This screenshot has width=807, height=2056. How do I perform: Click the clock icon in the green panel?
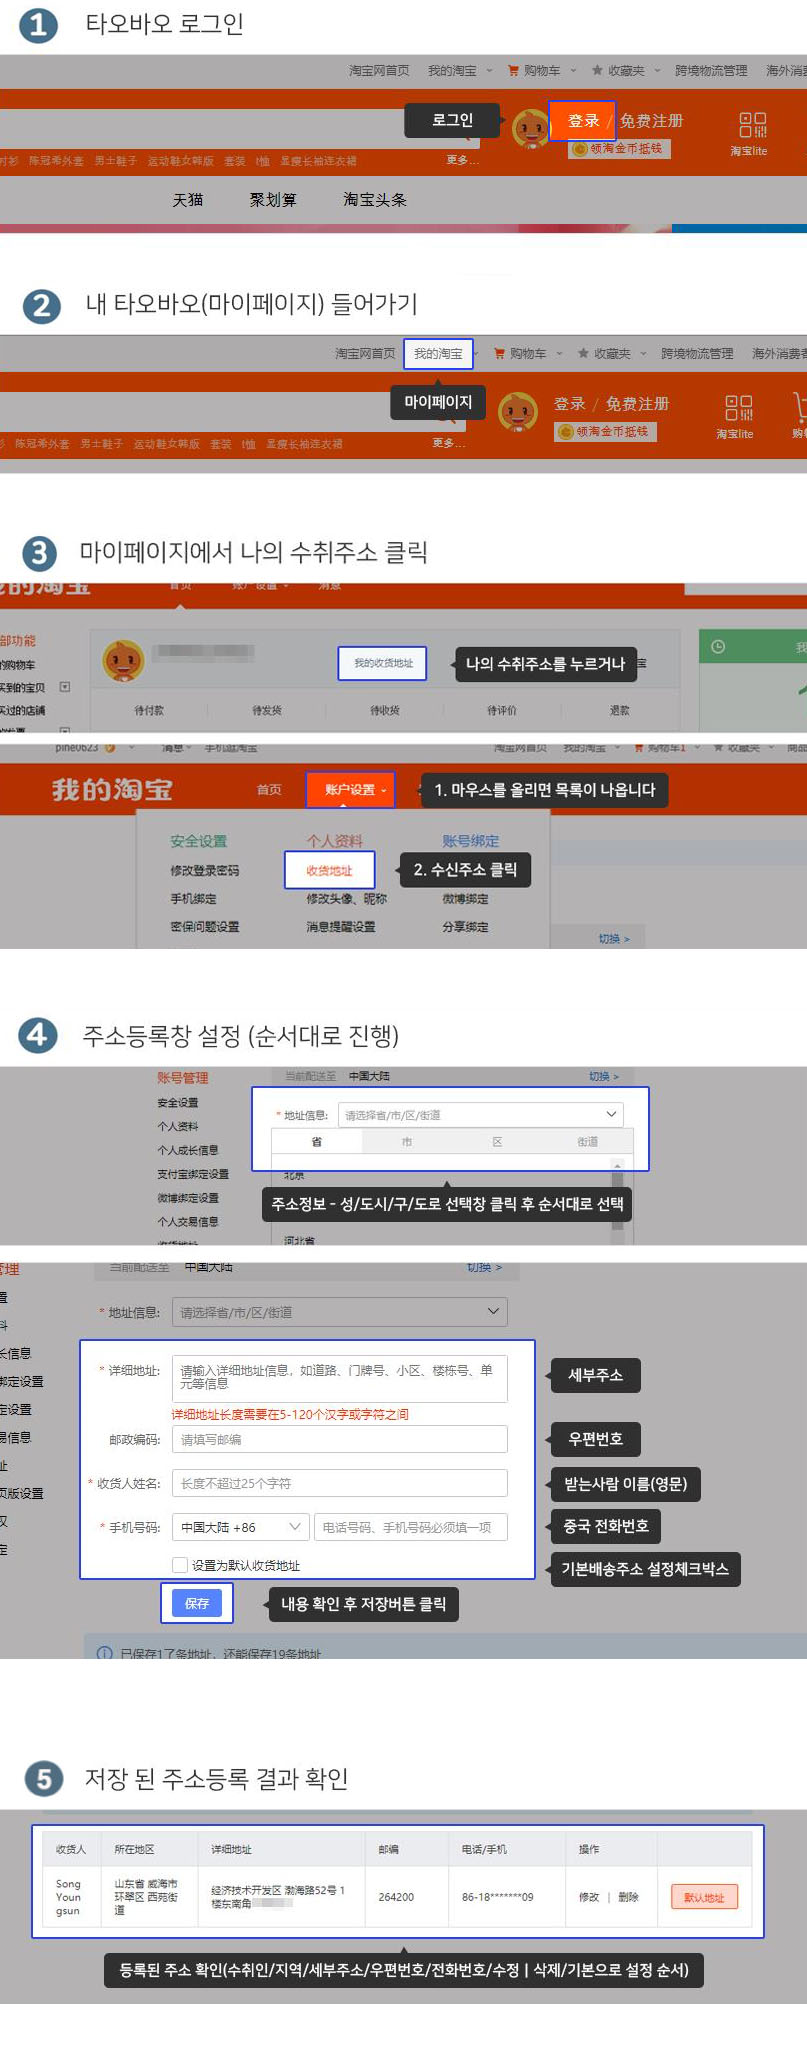[x=718, y=647]
